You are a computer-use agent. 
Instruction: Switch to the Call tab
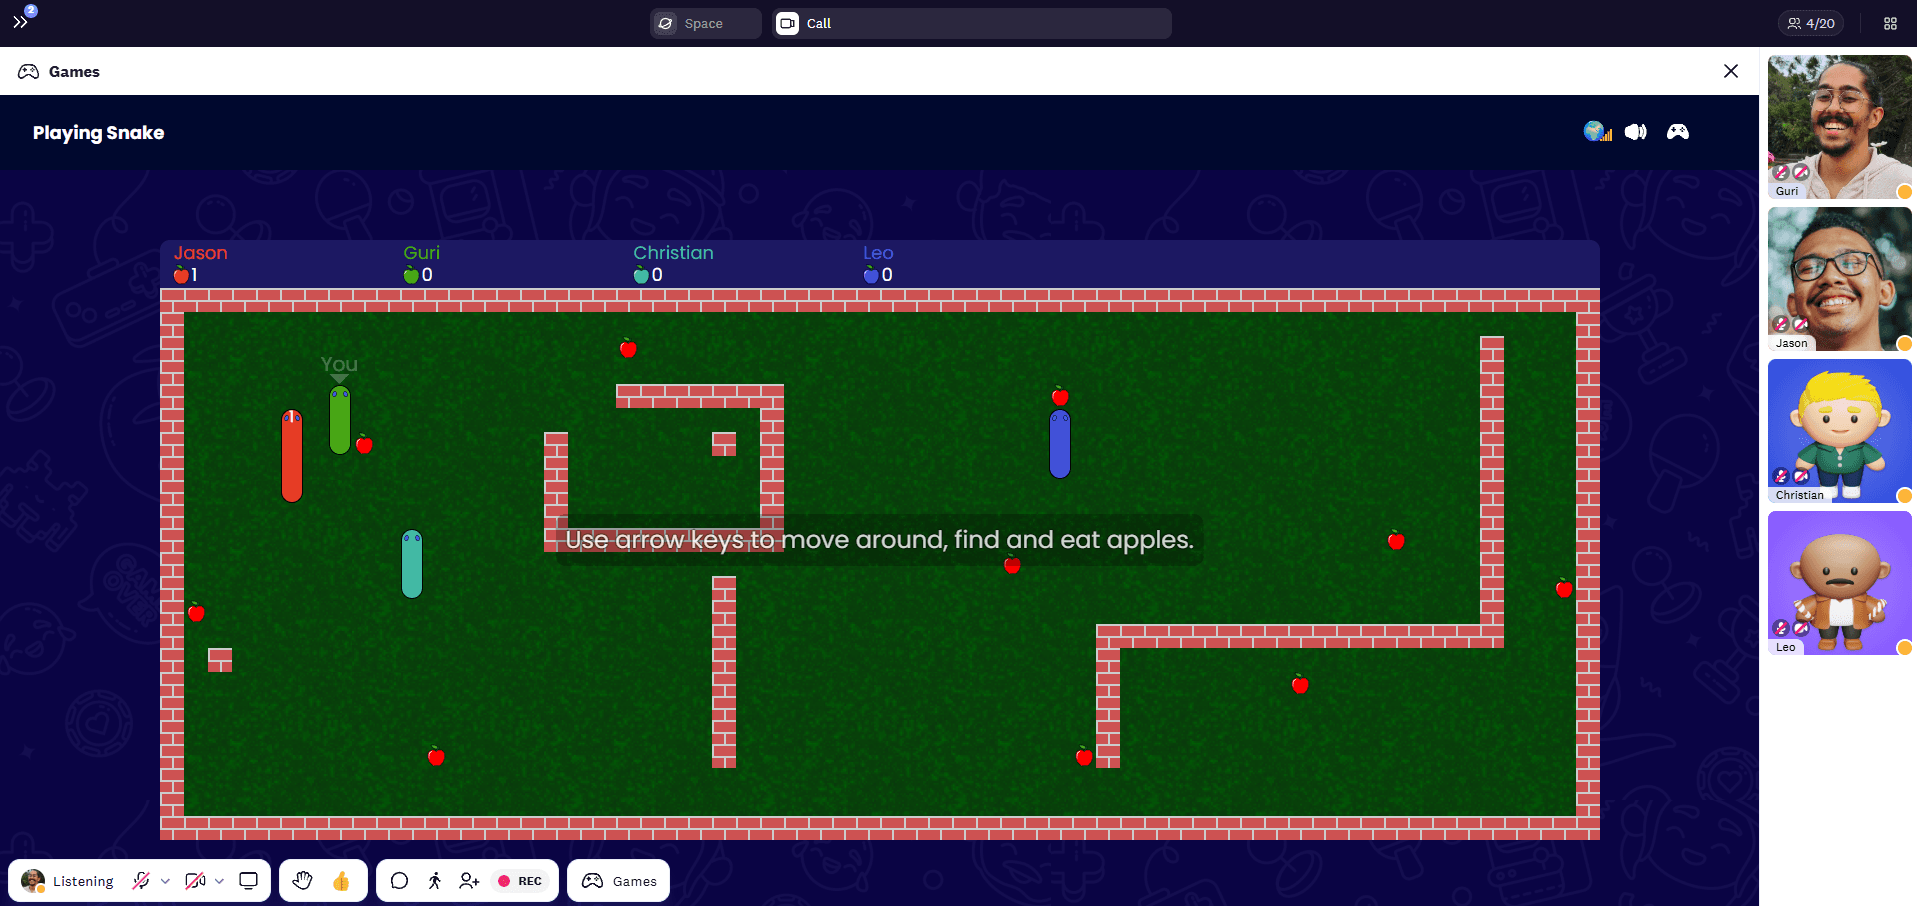(x=971, y=23)
